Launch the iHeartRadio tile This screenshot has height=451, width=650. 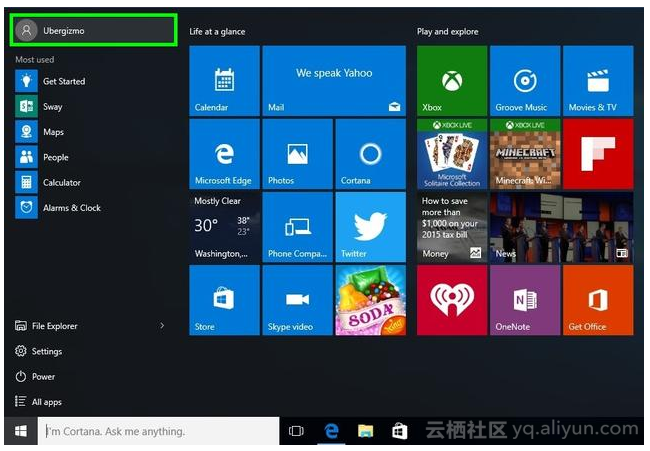click(x=452, y=300)
